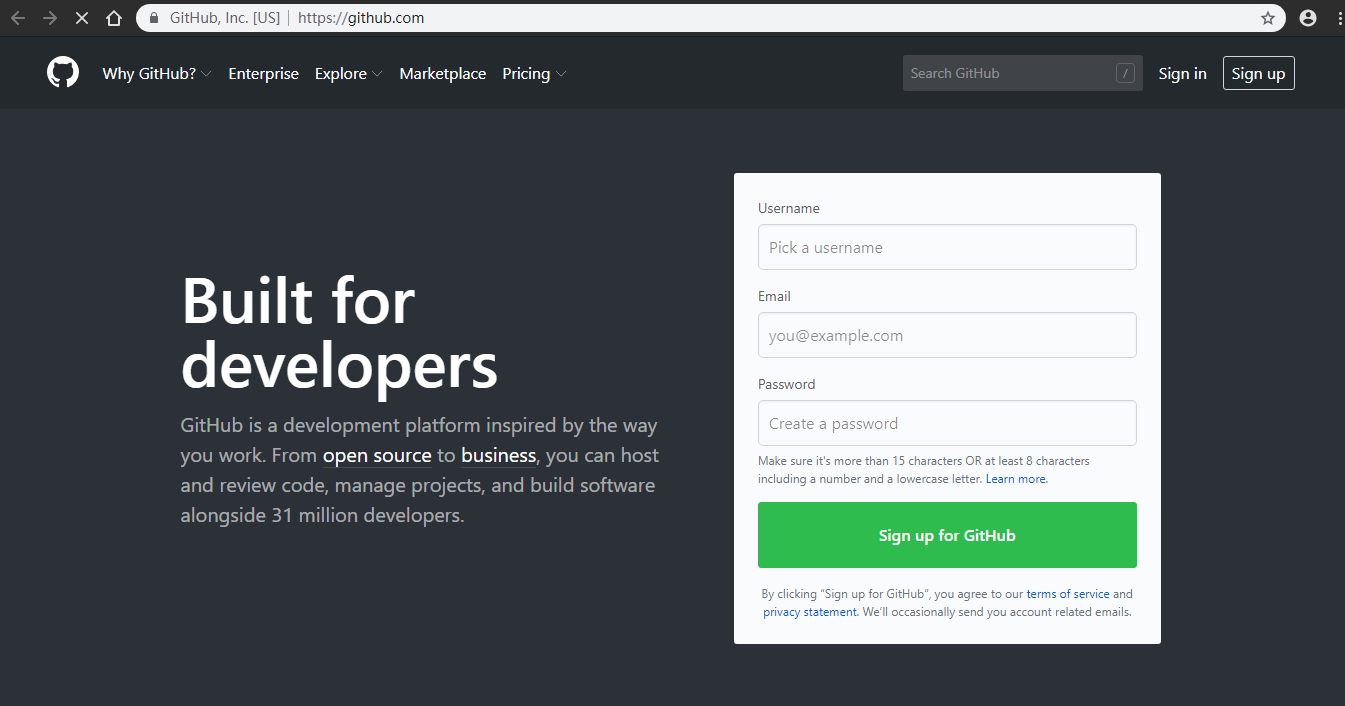Follow the business link
Image resolution: width=1345 pixels, height=706 pixels.
coord(499,456)
